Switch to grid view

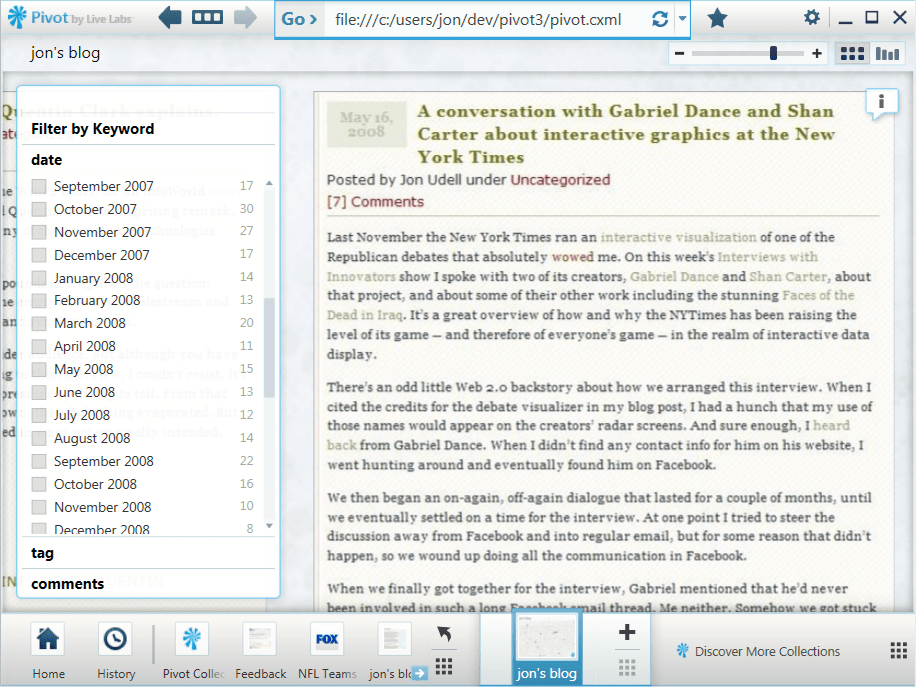852,54
